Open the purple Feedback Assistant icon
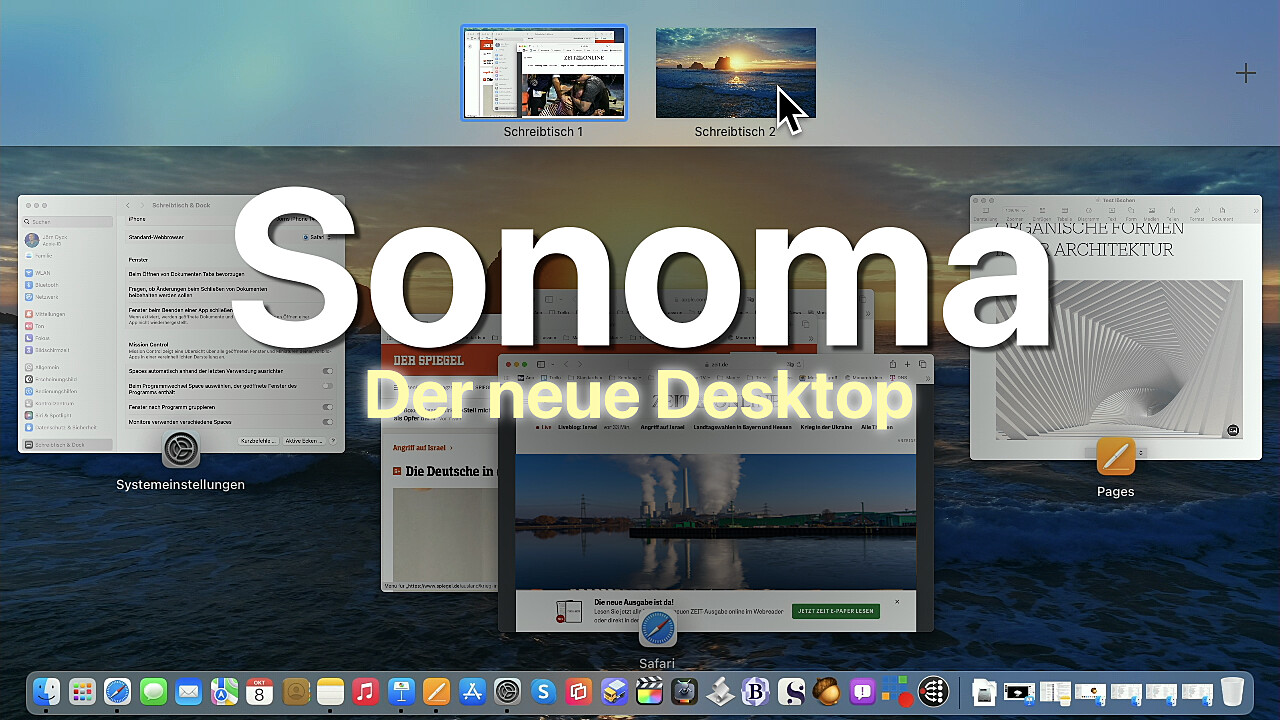This screenshot has width=1280, height=720. (863, 691)
